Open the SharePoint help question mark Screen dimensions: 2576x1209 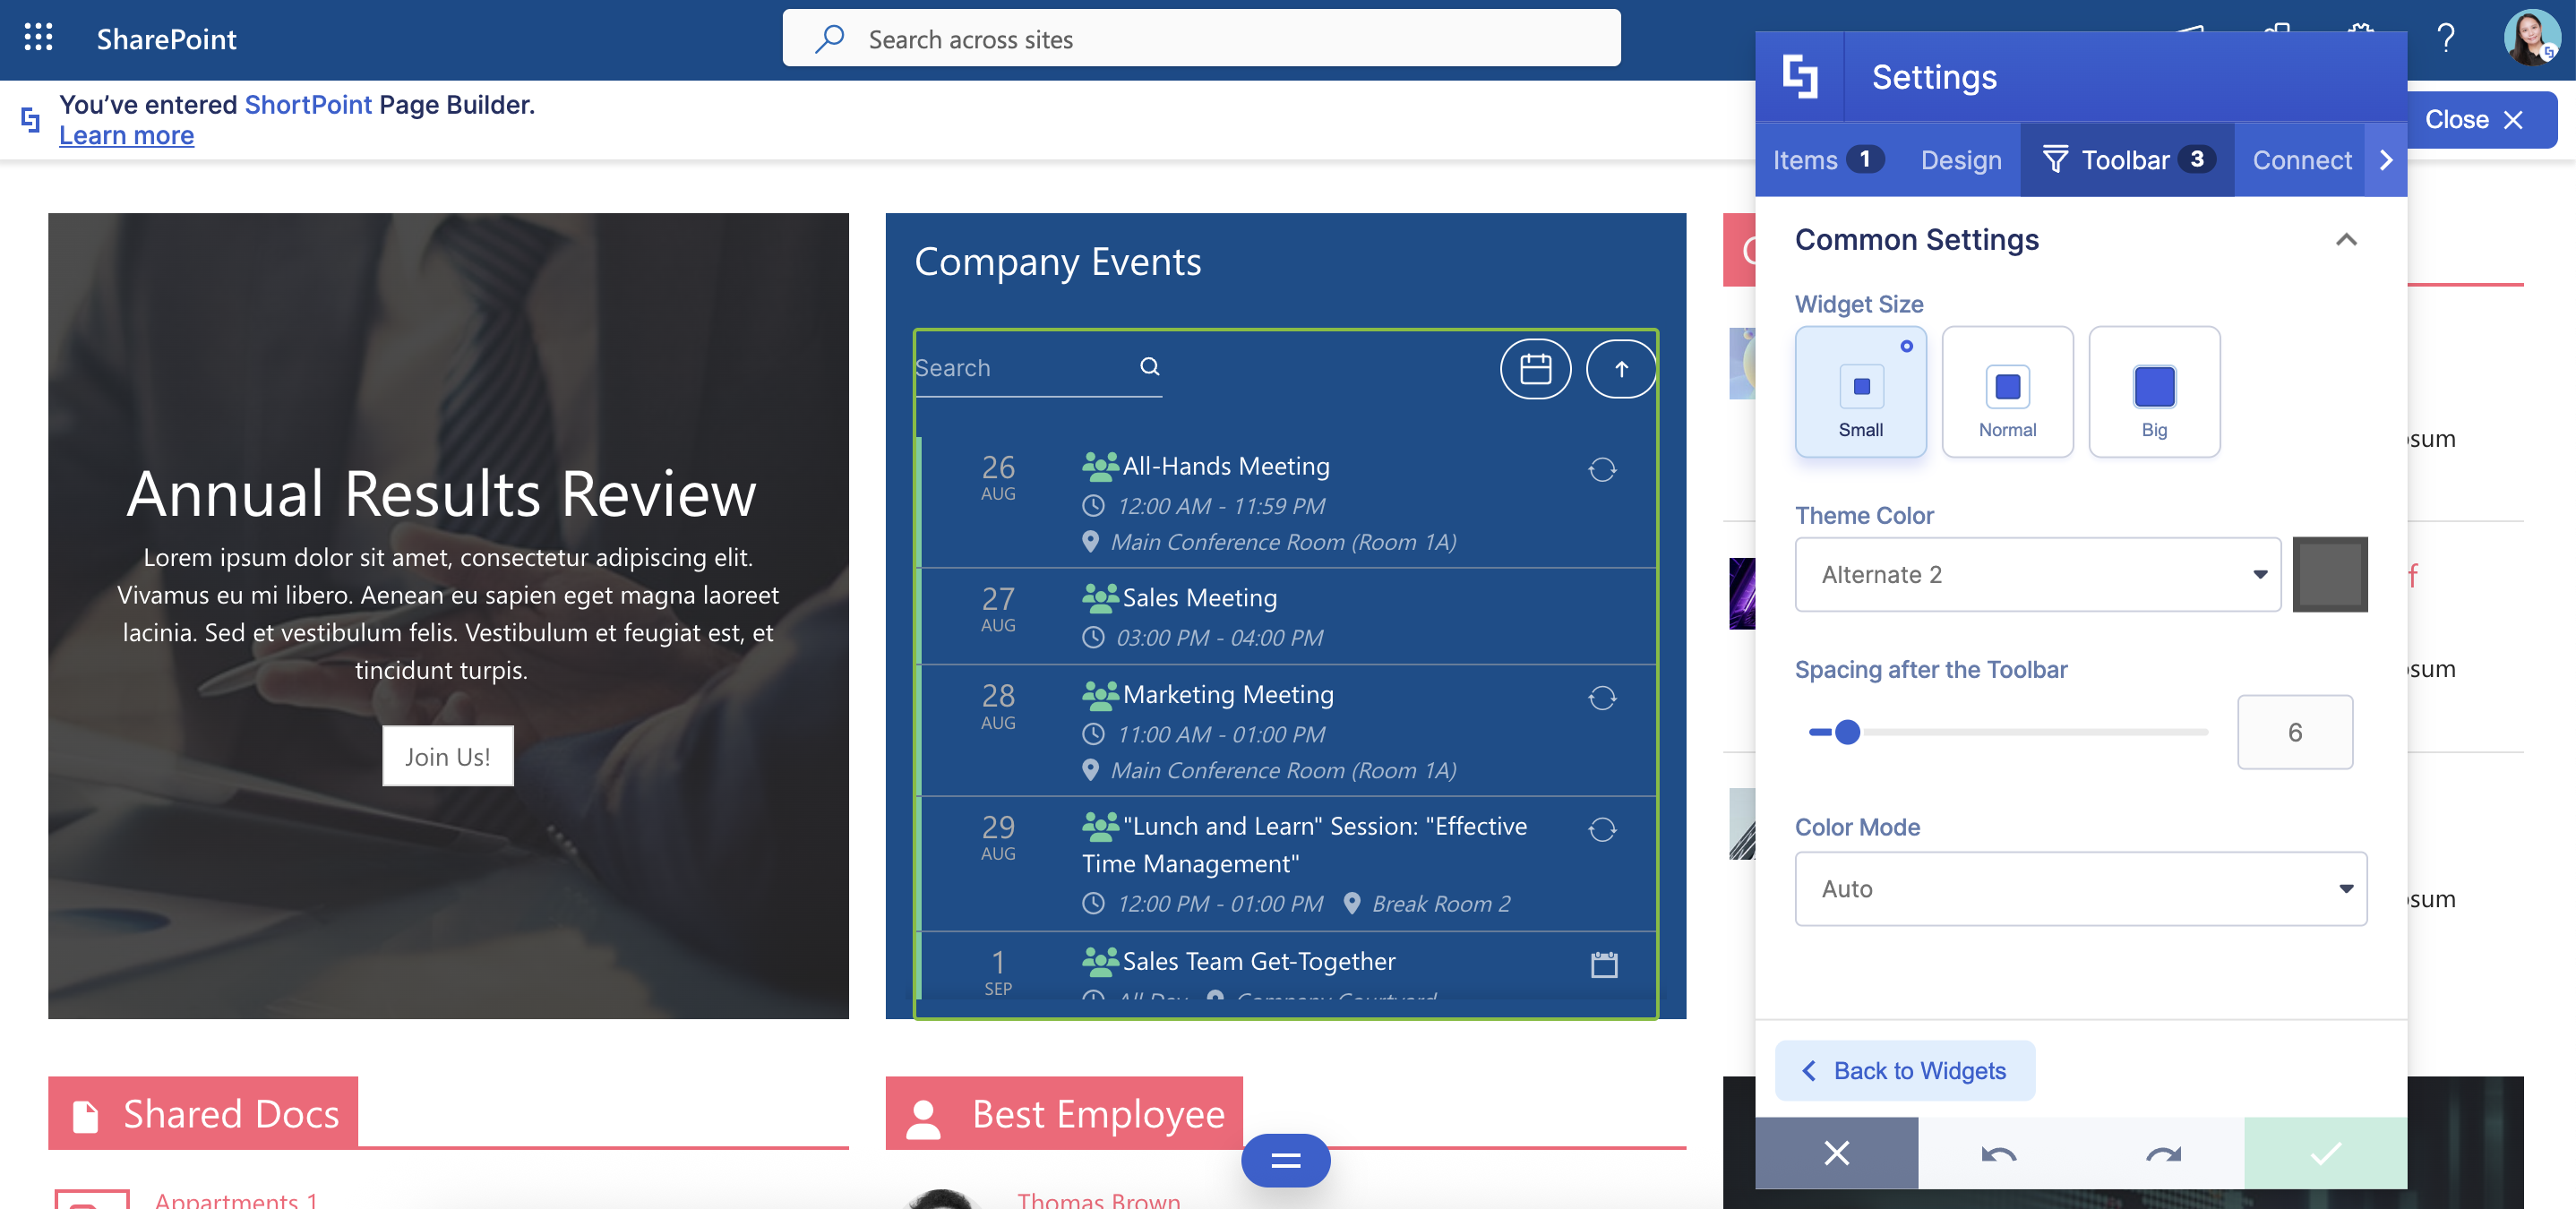click(x=2446, y=38)
